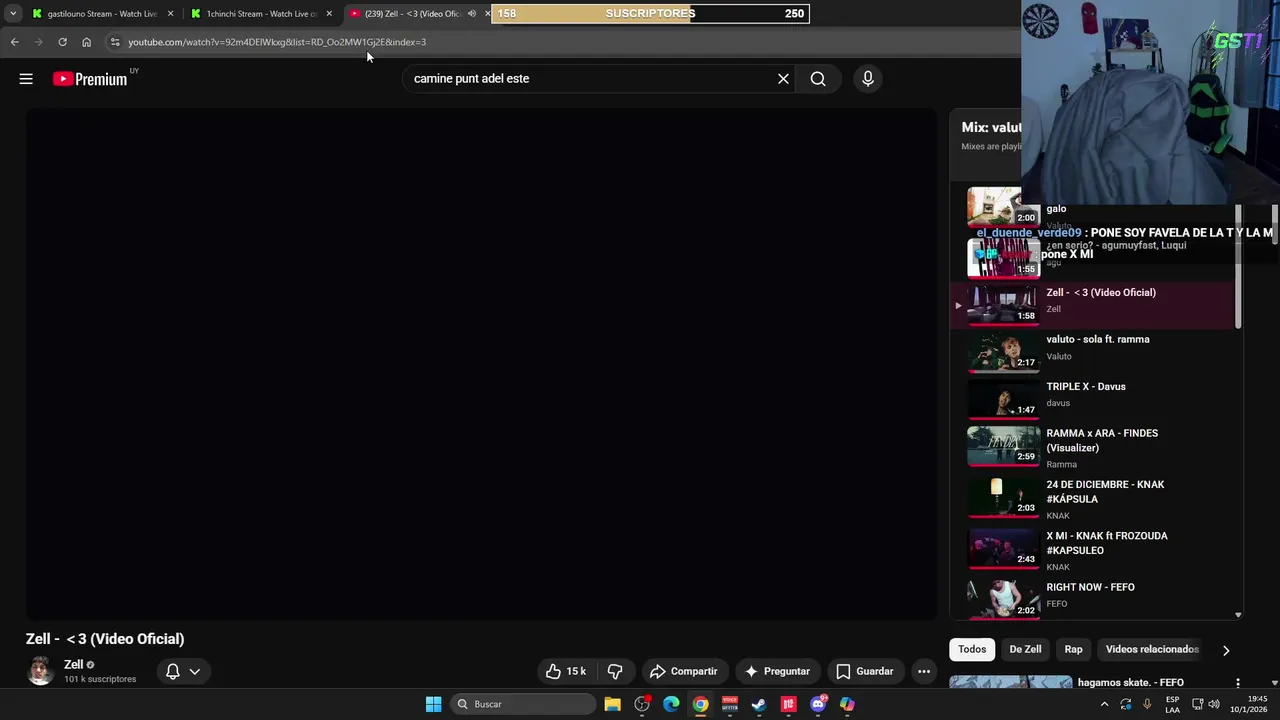Play RIGHT NOW - FEFO
This screenshot has height=720, width=1280.
click(x=1090, y=588)
